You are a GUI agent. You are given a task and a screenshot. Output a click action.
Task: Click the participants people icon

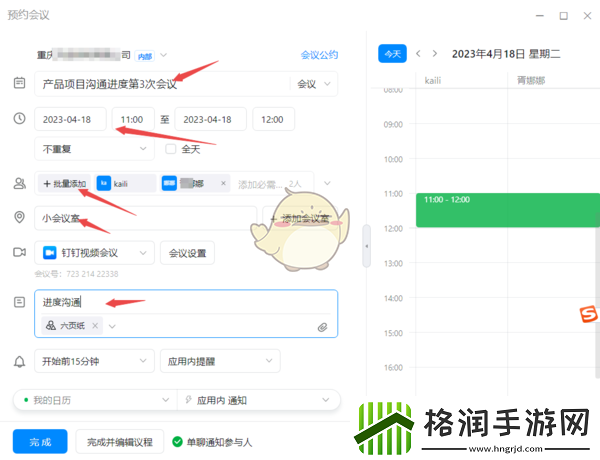20,183
